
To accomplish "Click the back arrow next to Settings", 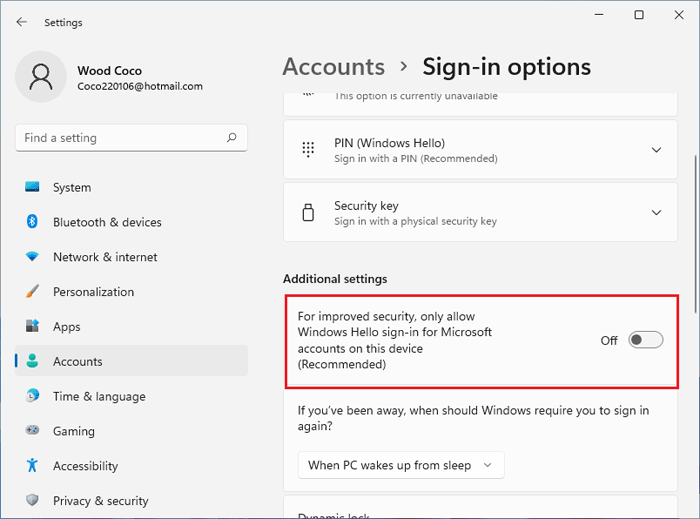I will coord(21,22).
